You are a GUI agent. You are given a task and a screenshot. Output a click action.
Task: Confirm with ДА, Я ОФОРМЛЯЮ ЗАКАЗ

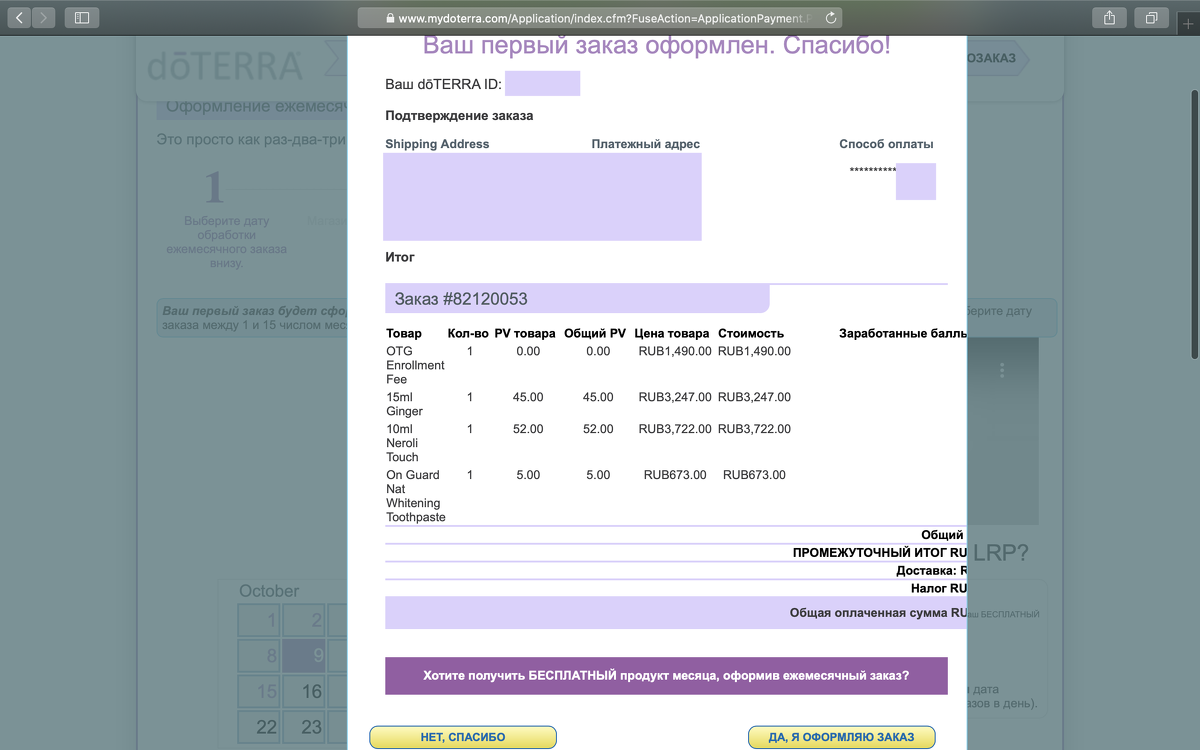click(x=841, y=737)
